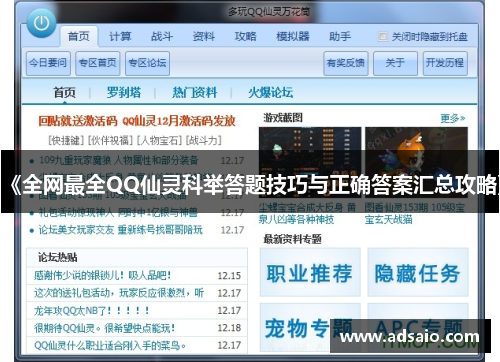
Task: Click the 关于 button
Action: click(395, 63)
